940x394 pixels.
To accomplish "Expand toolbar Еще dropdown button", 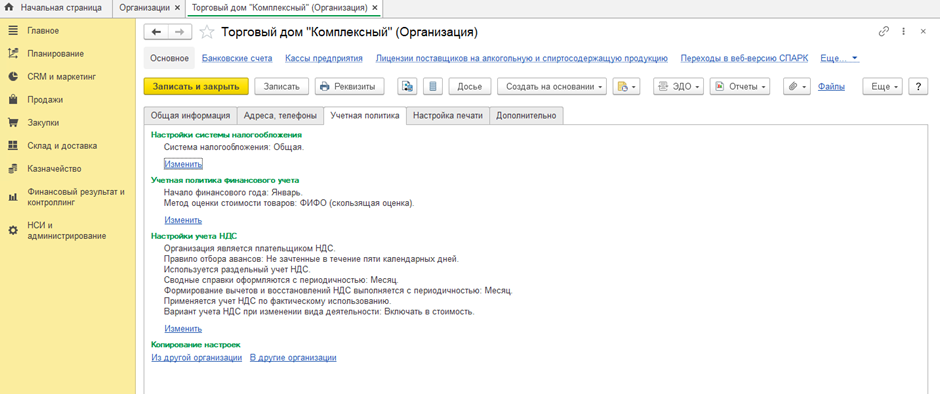I will tap(882, 86).
